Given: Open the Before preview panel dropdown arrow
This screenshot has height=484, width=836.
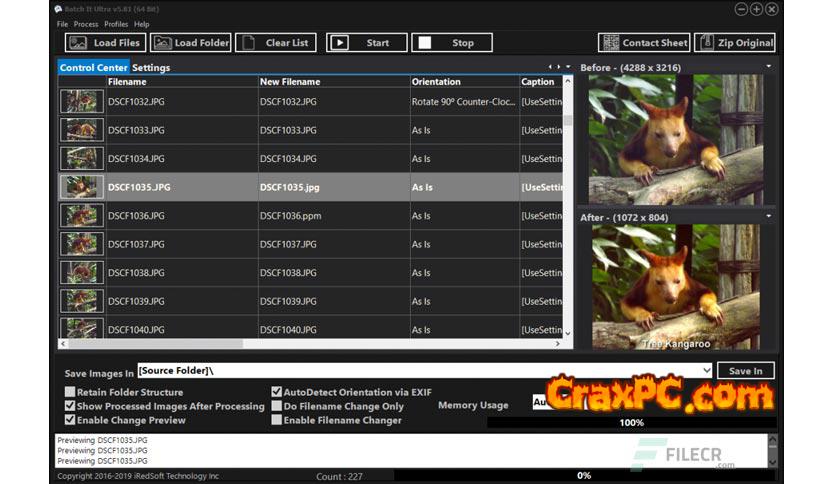Looking at the screenshot, I should pyautogui.click(x=768, y=67).
